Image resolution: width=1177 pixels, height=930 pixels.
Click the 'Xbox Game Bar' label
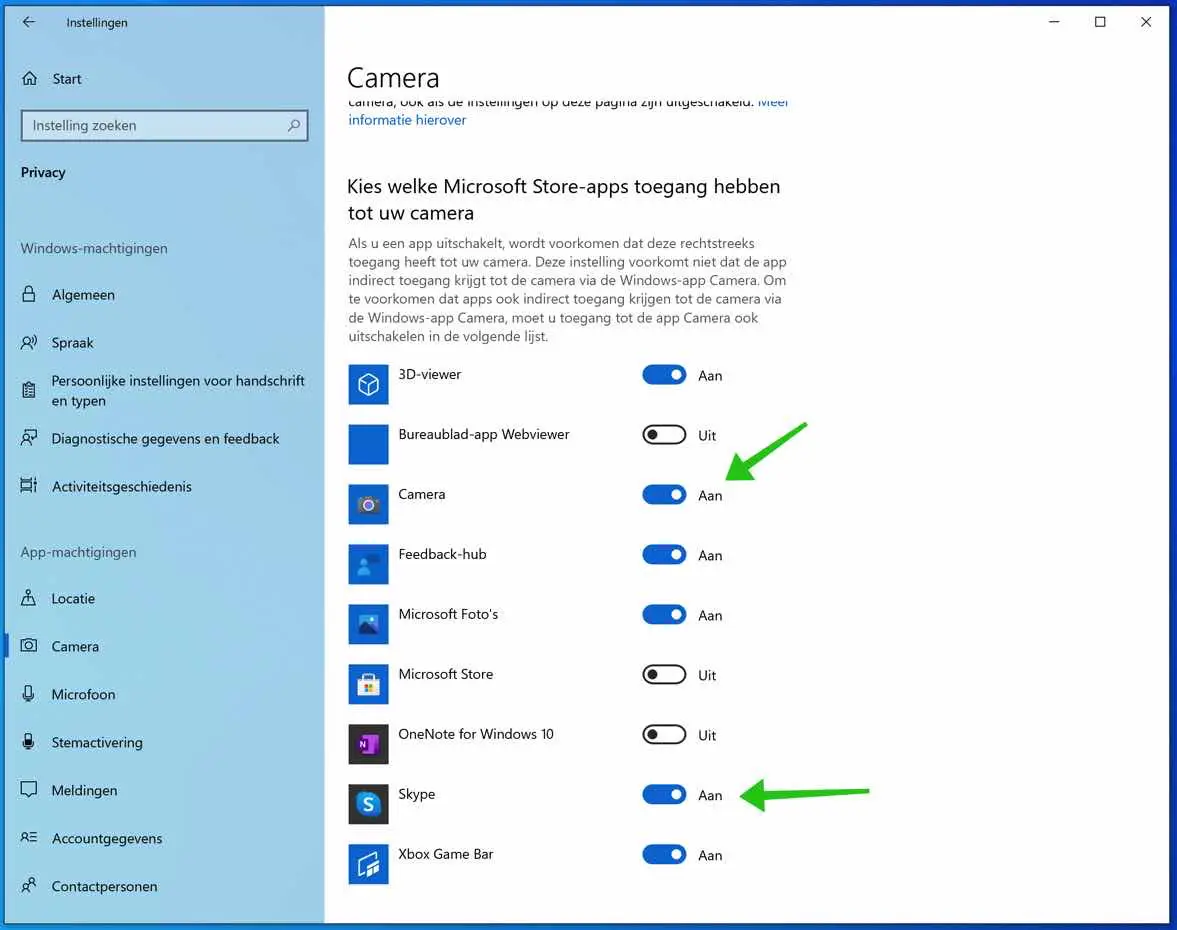445,854
